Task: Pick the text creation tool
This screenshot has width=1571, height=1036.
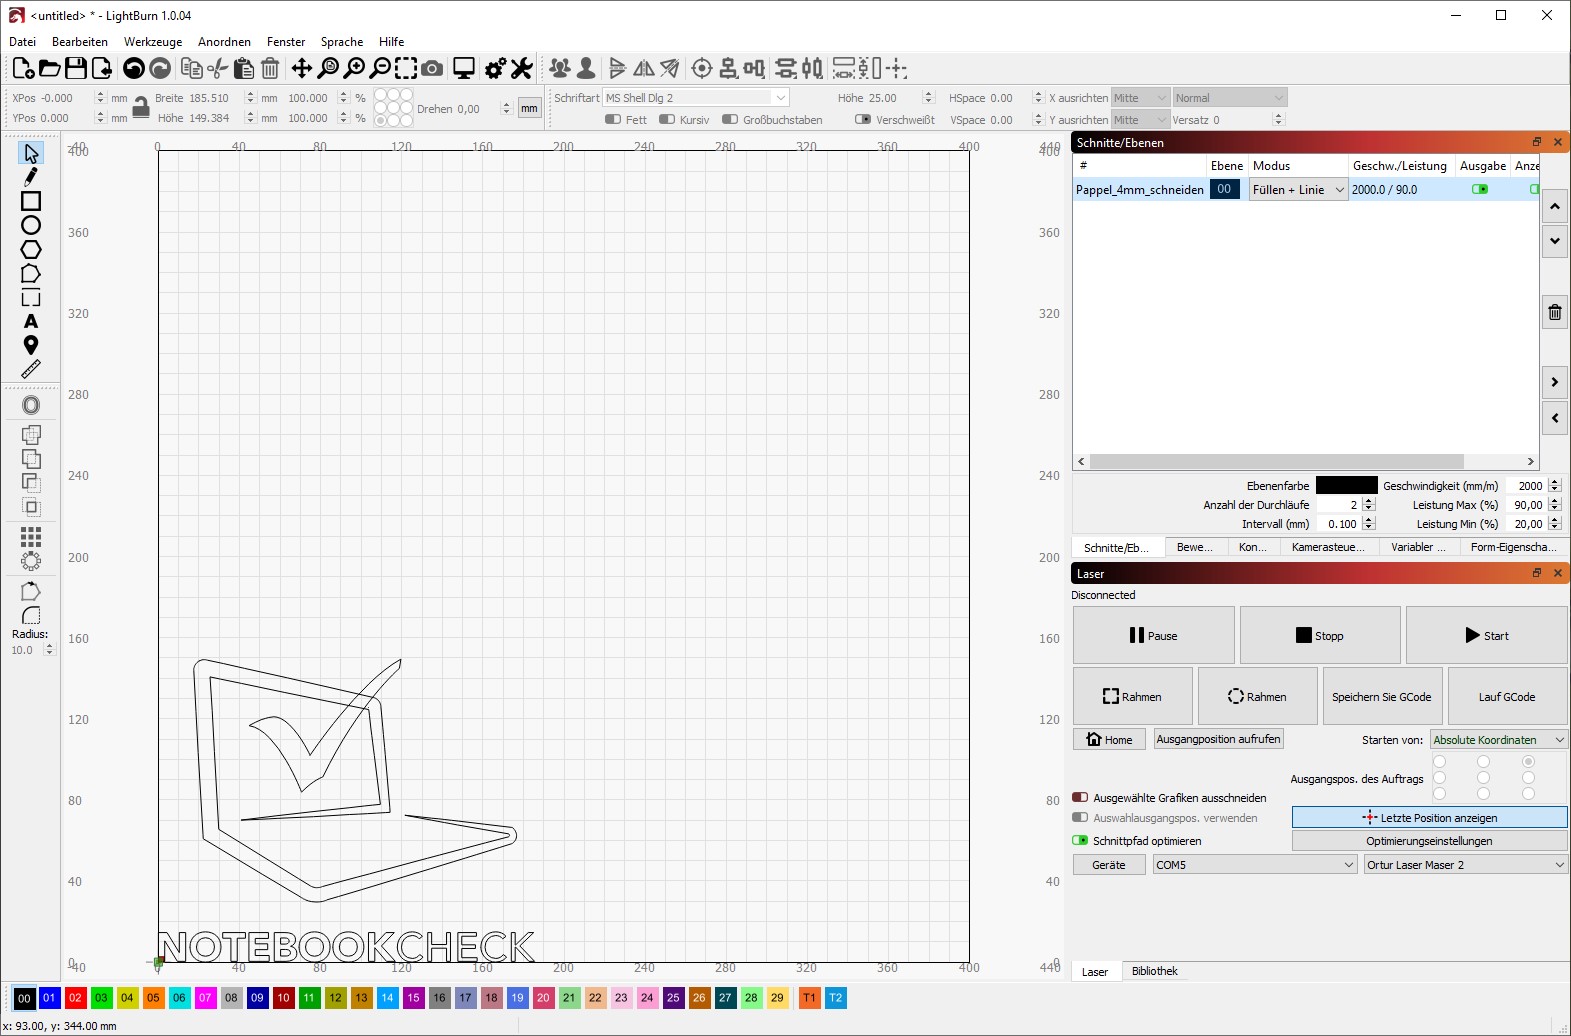Action: tap(31, 321)
